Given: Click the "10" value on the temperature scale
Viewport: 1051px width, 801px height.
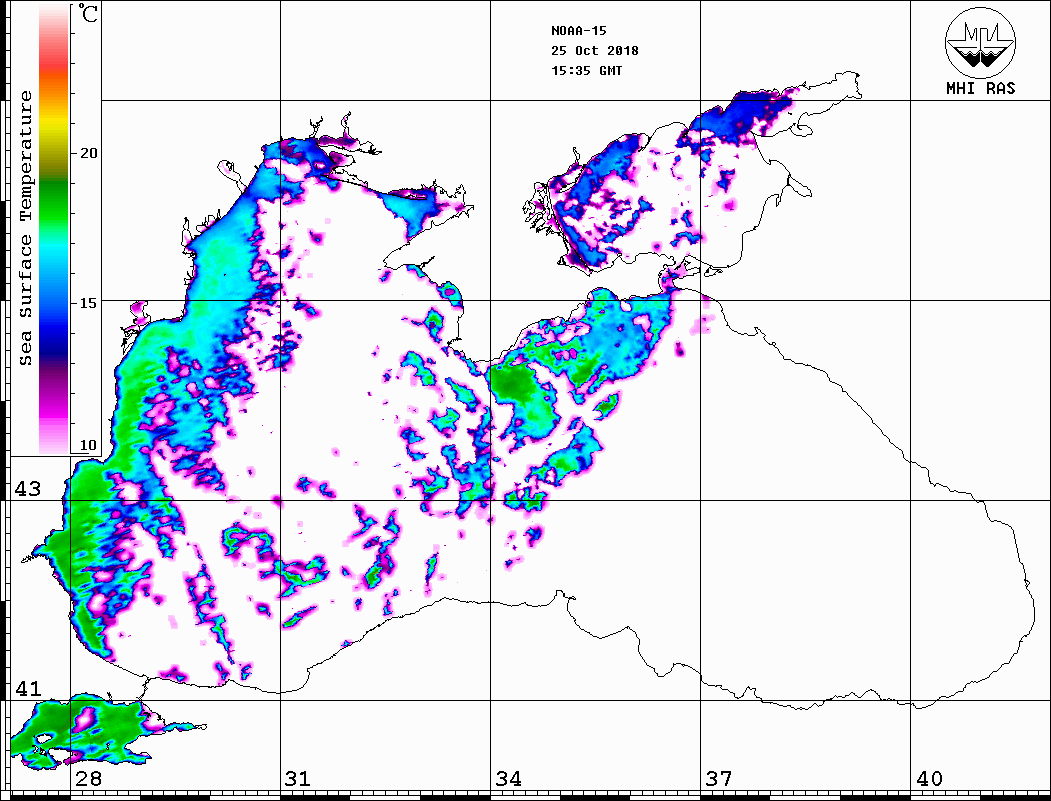Looking at the screenshot, I should click(x=88, y=445).
